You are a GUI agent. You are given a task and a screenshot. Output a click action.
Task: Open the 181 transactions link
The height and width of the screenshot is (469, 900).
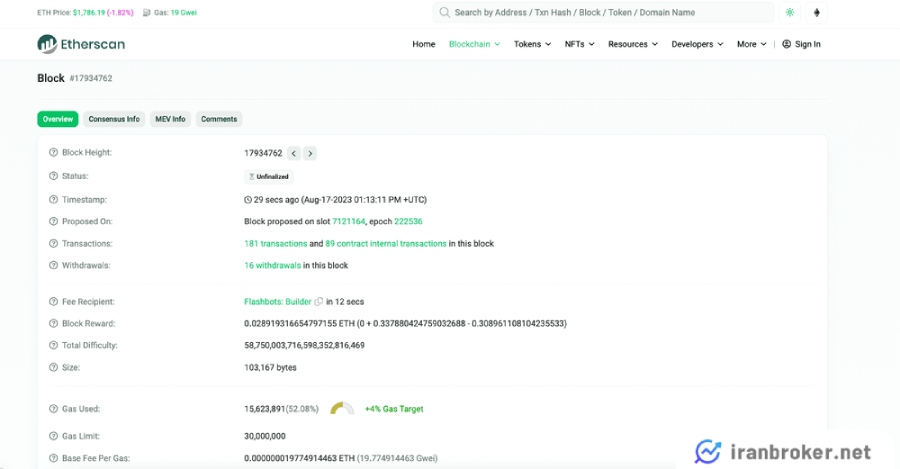(x=276, y=243)
